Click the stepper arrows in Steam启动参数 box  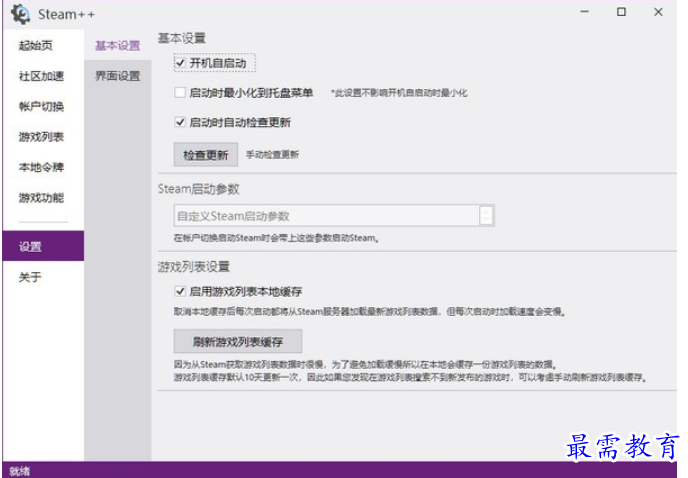click(x=486, y=216)
